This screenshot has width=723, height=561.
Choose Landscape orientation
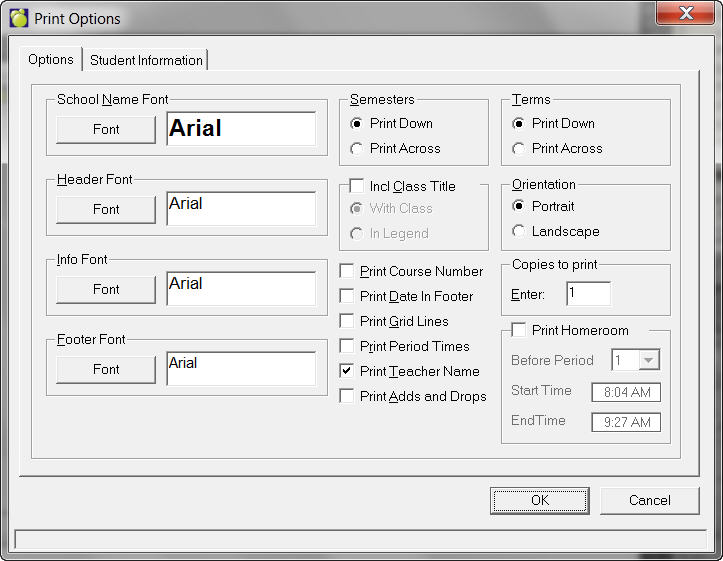pyautogui.click(x=518, y=231)
